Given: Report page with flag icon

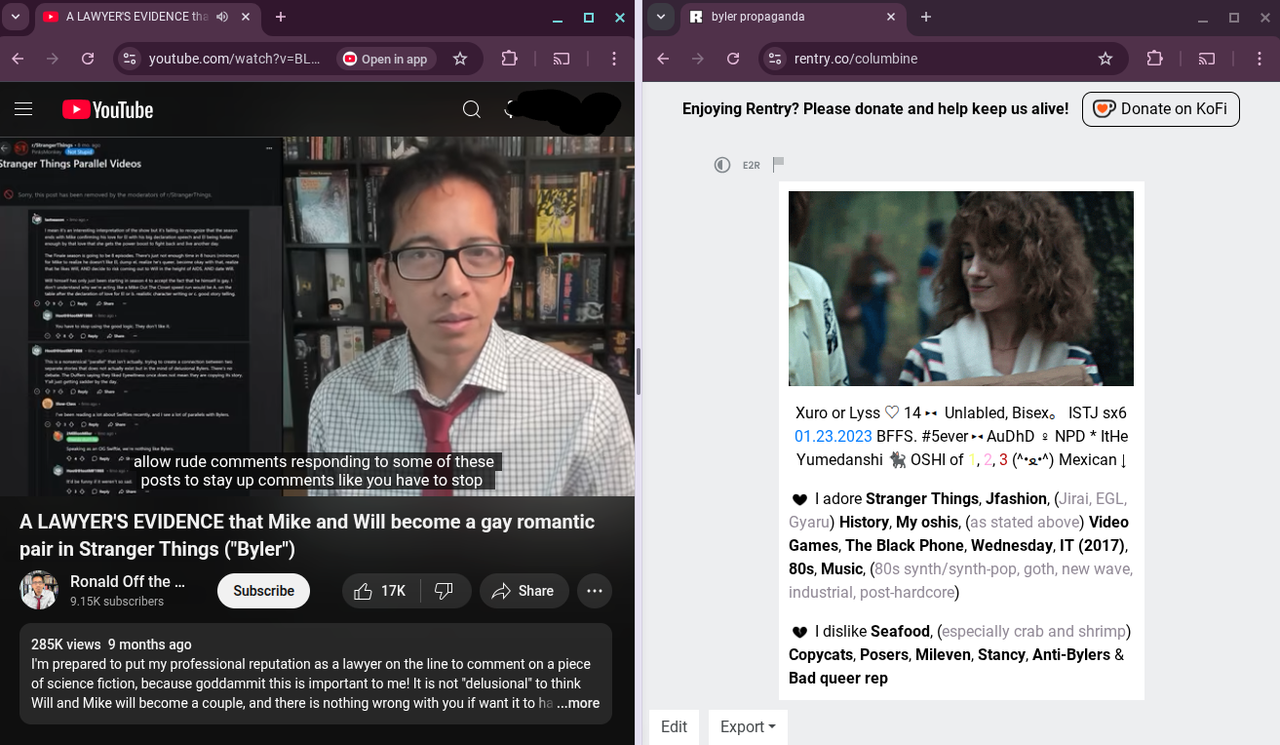Looking at the screenshot, I should (x=779, y=164).
